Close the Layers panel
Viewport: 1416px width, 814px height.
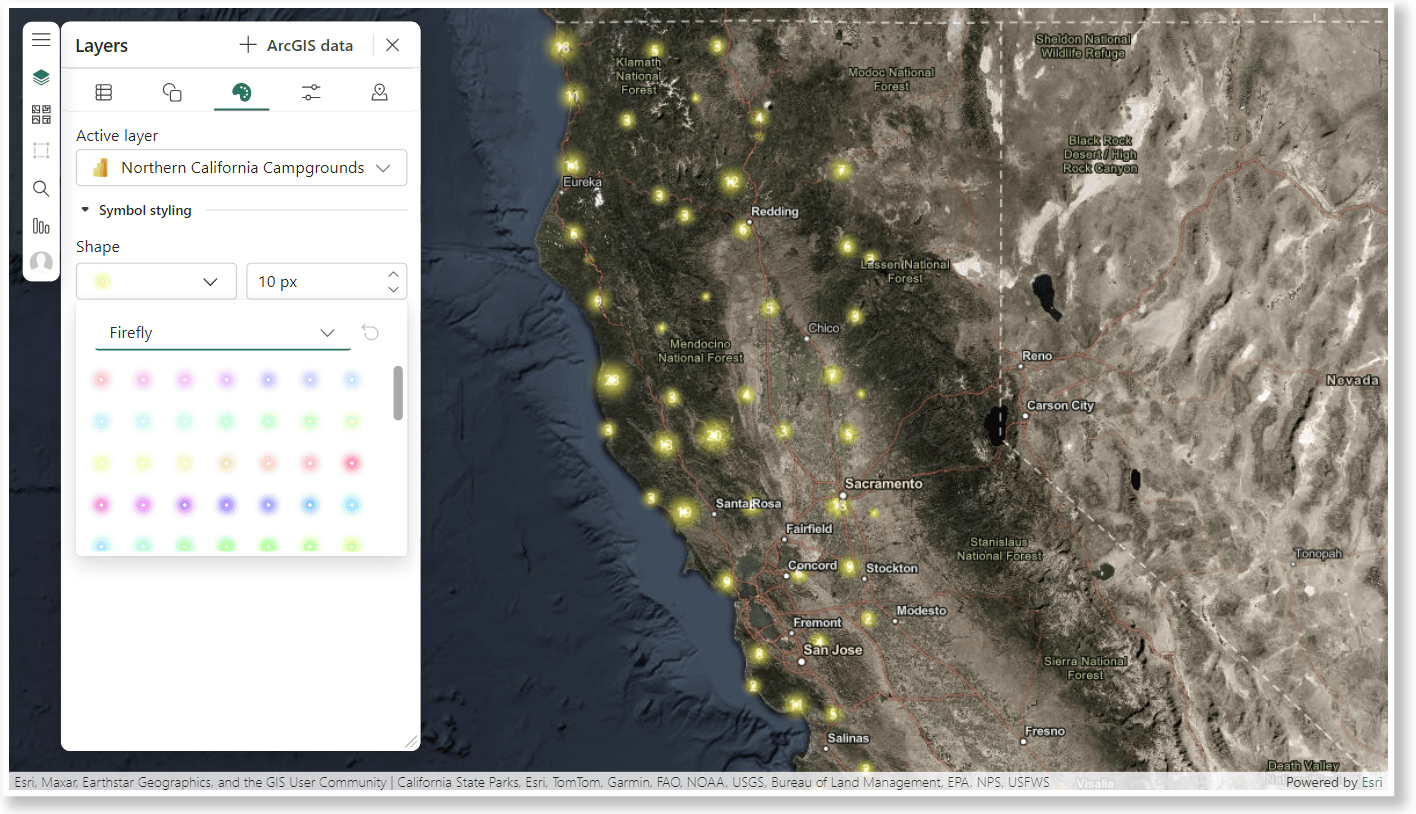pyautogui.click(x=393, y=45)
